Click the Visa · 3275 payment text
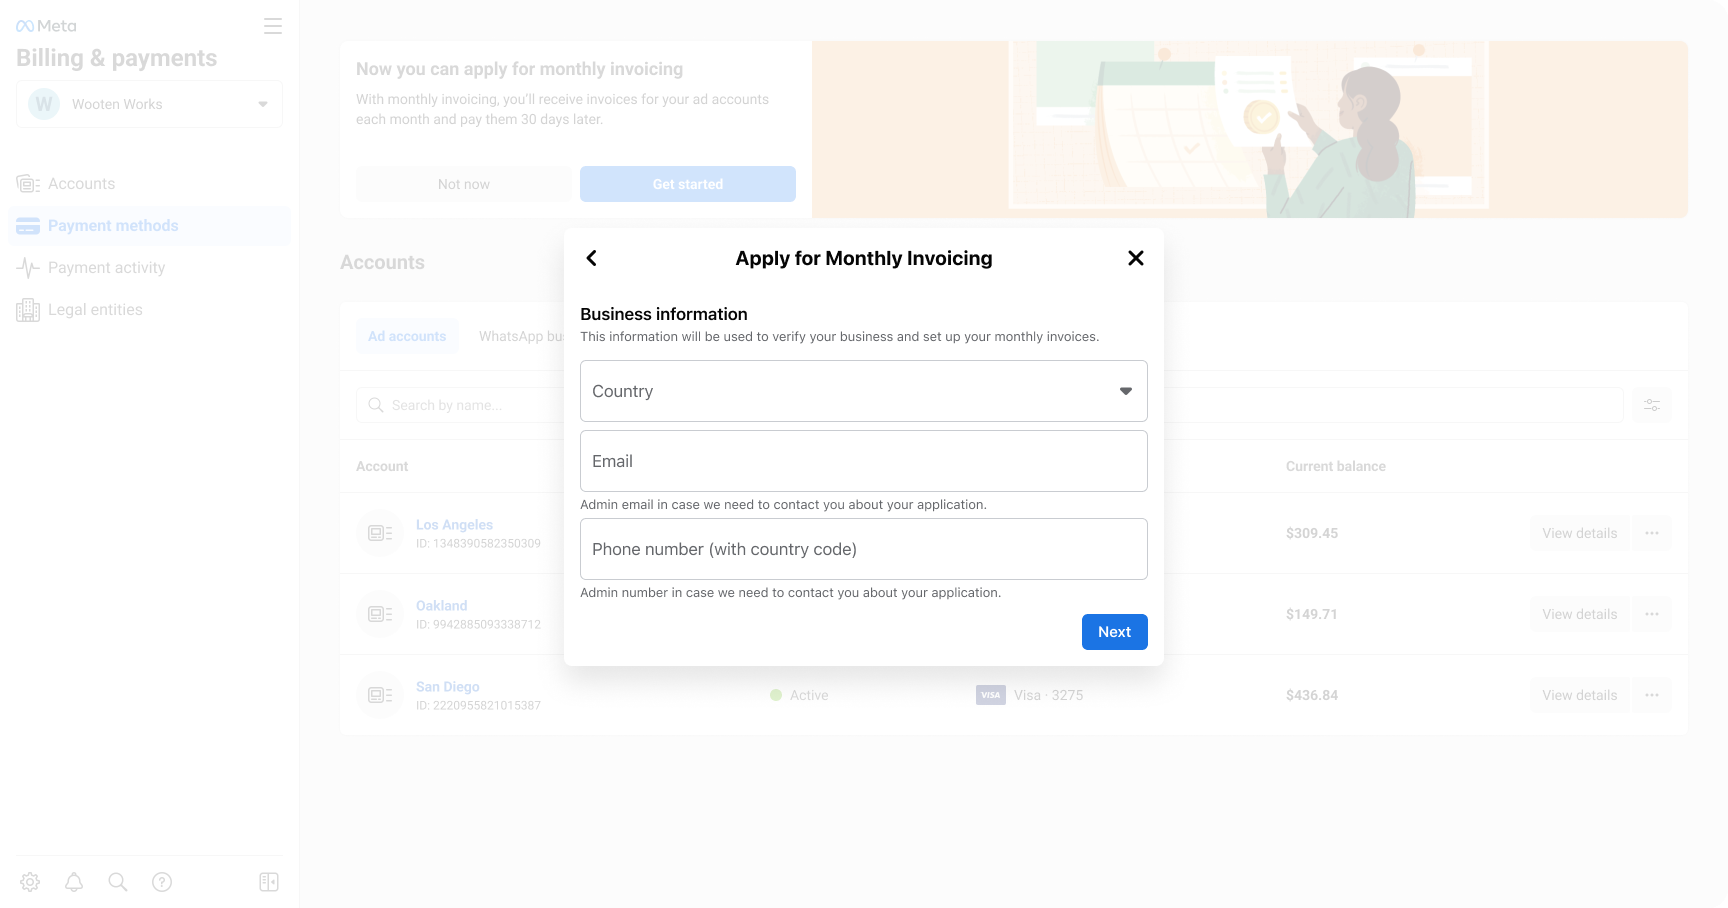1728x908 pixels. click(1048, 695)
